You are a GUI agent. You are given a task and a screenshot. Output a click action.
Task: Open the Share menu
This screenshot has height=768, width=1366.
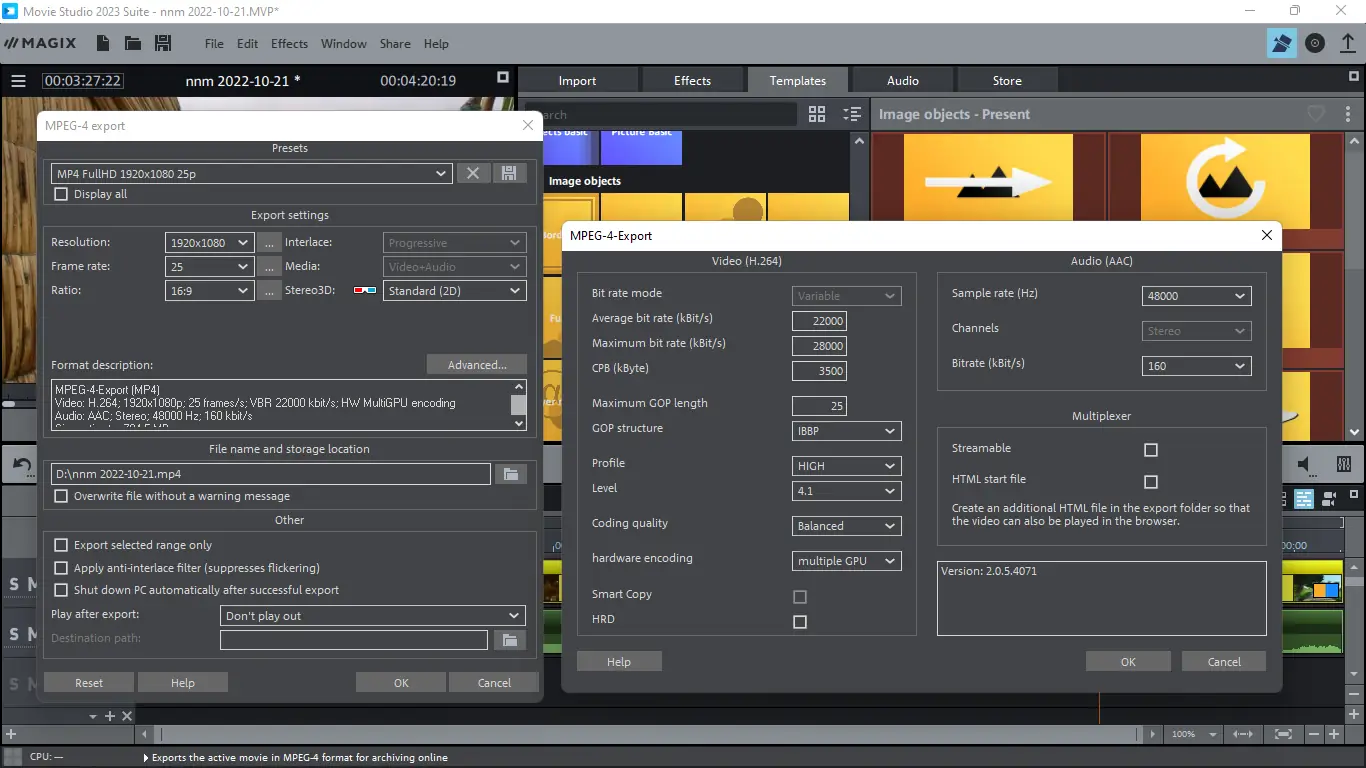pos(395,44)
